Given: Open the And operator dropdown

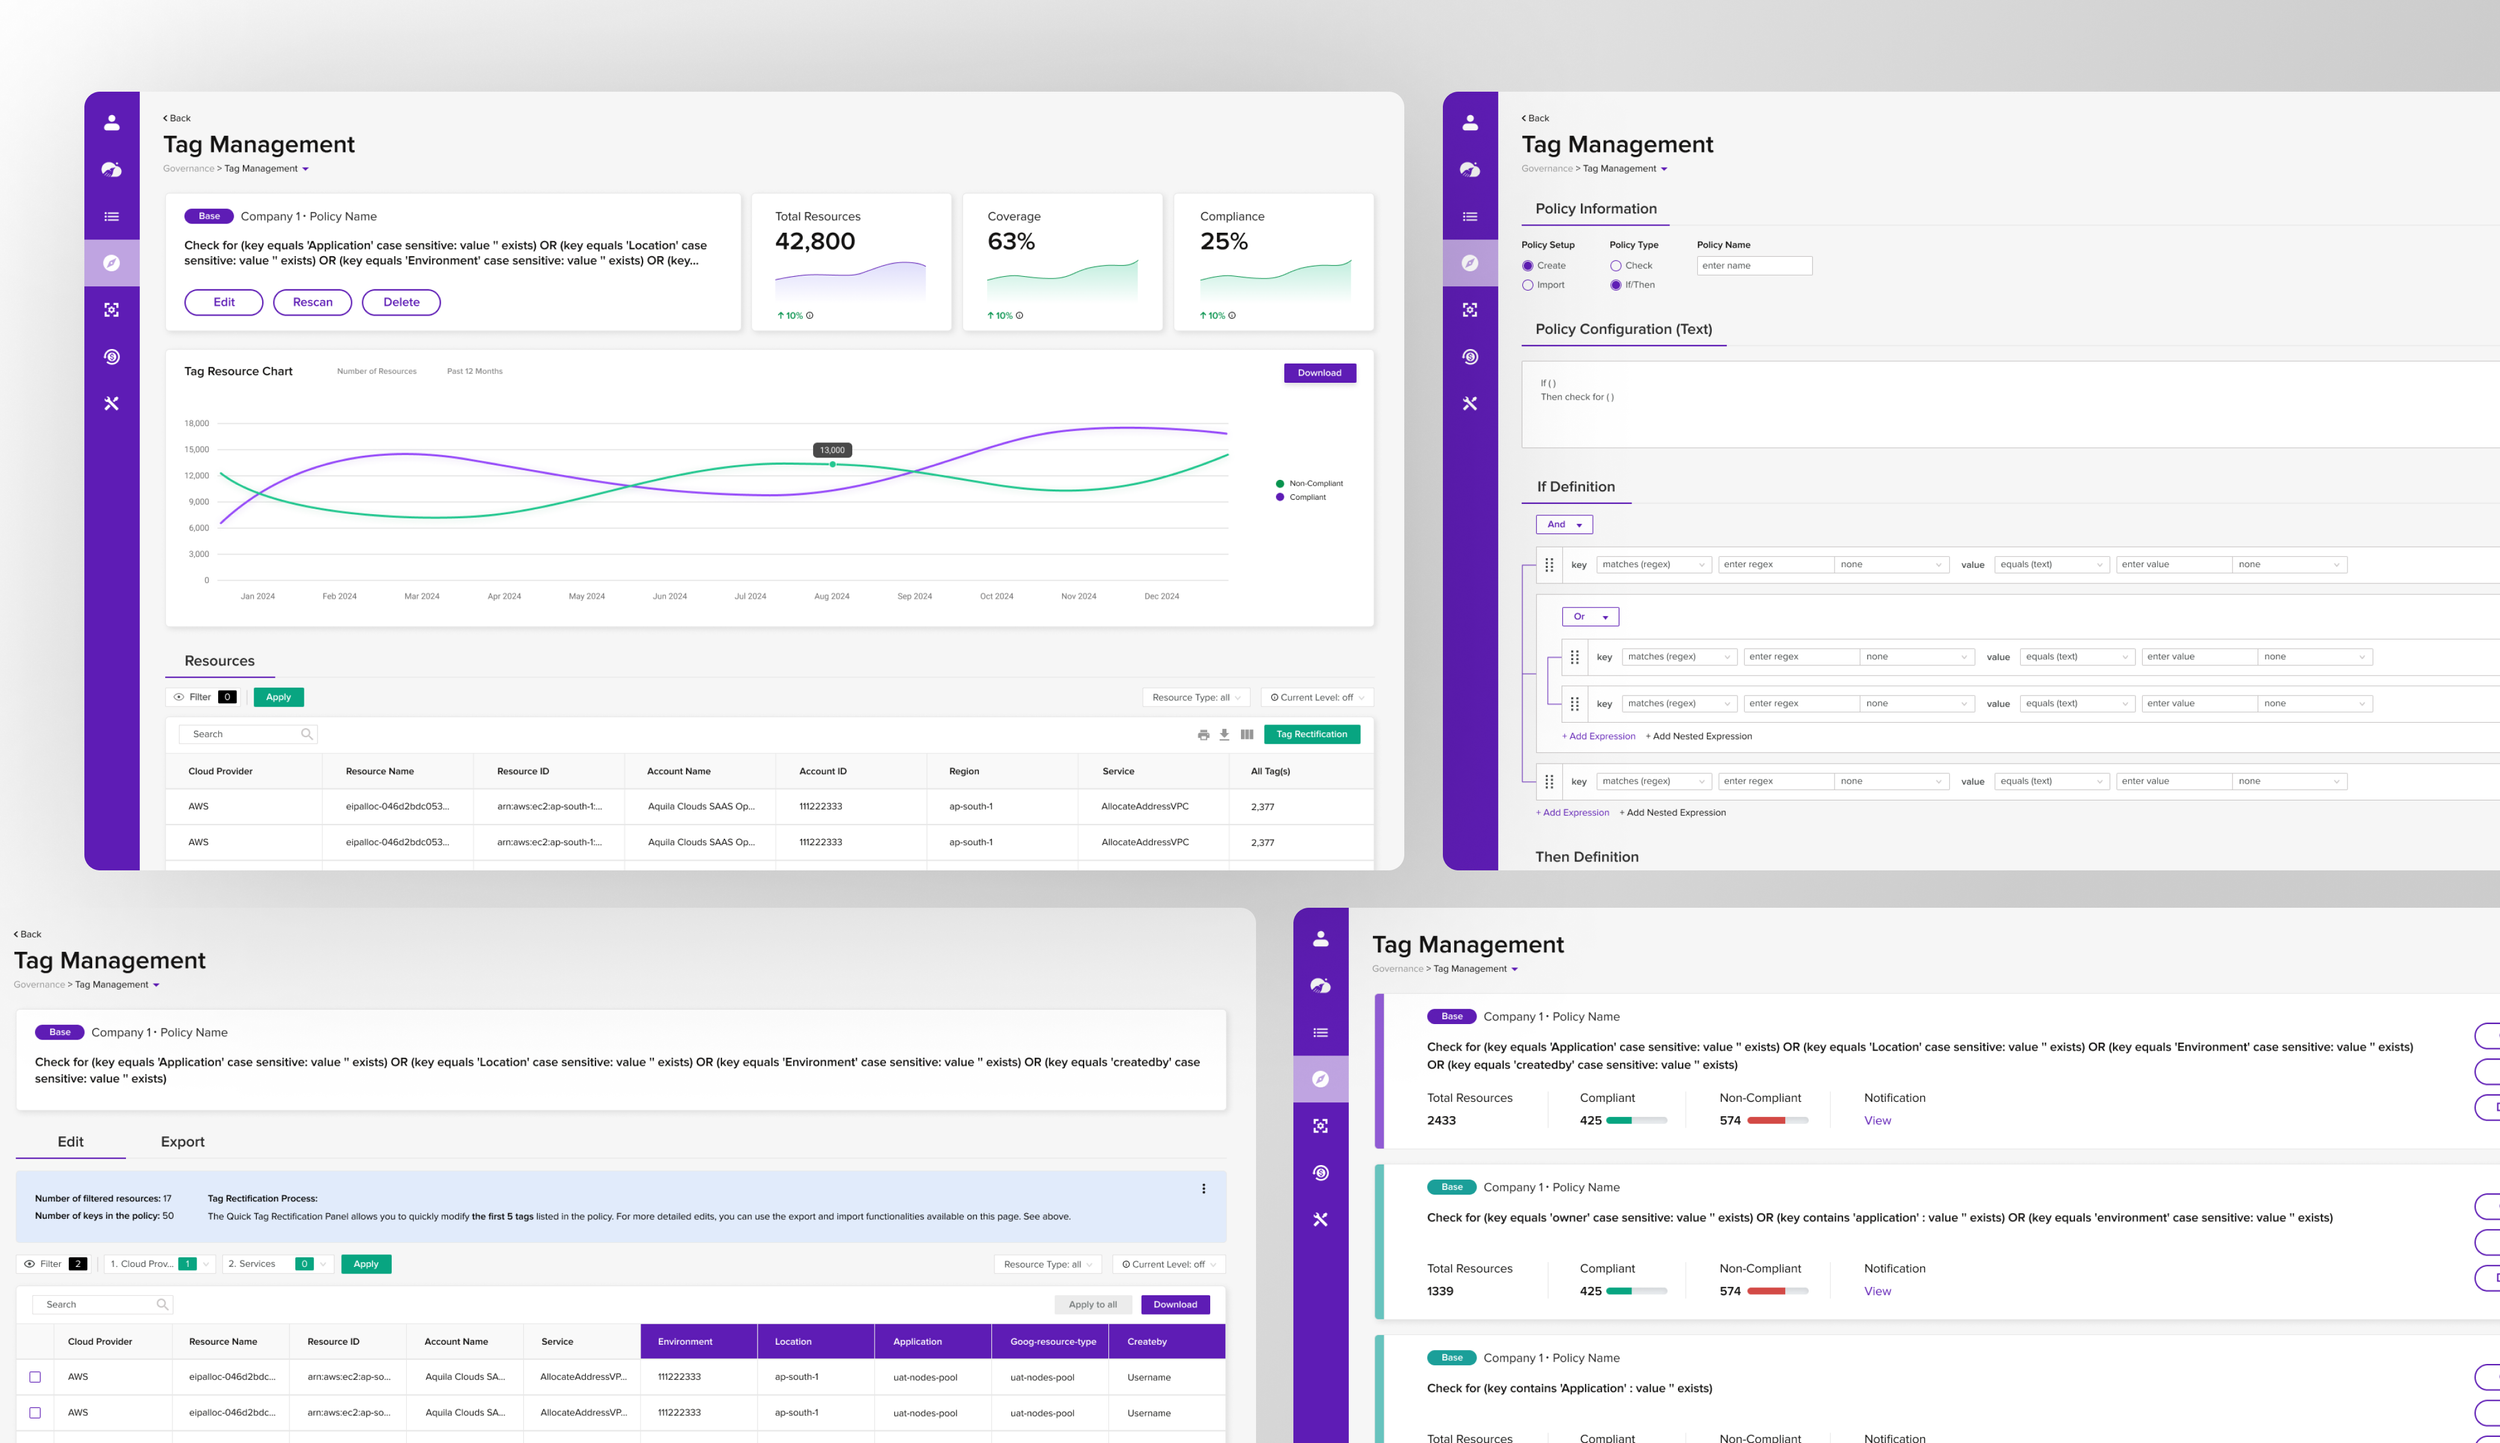Looking at the screenshot, I should [1564, 524].
